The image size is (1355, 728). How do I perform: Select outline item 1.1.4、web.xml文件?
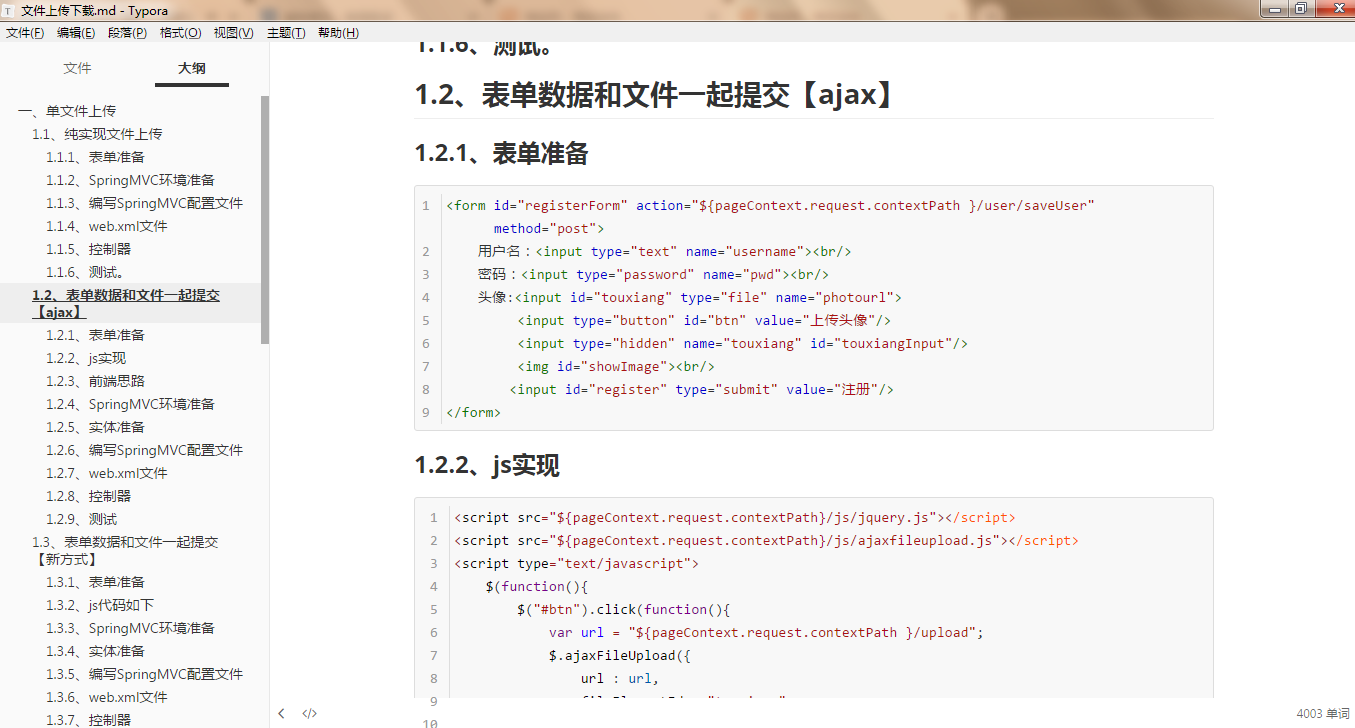(x=107, y=226)
